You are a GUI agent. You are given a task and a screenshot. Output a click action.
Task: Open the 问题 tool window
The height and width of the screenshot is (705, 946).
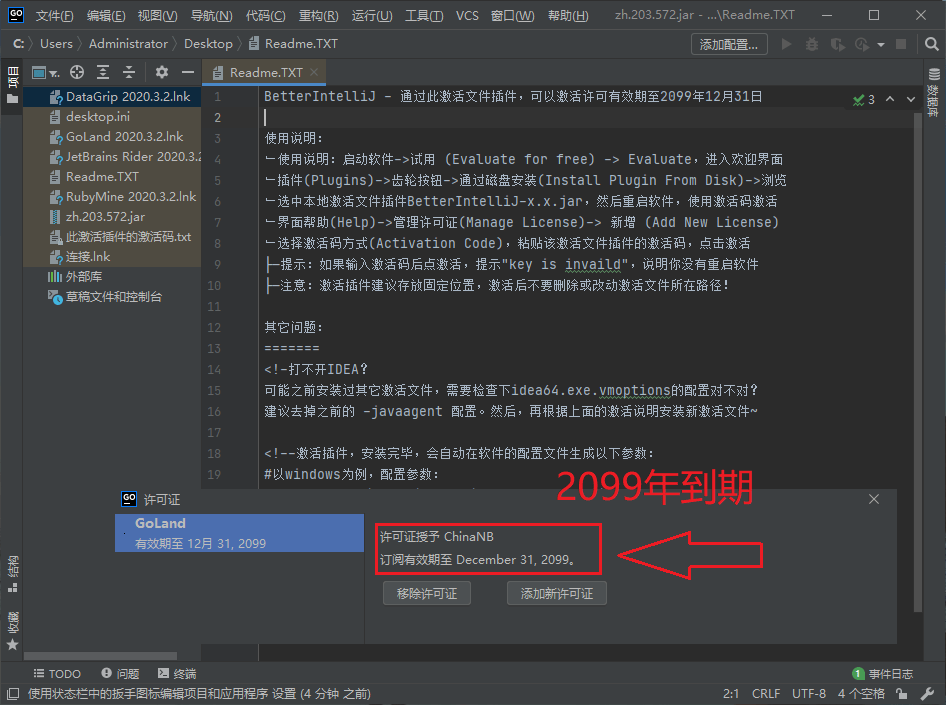coord(120,674)
